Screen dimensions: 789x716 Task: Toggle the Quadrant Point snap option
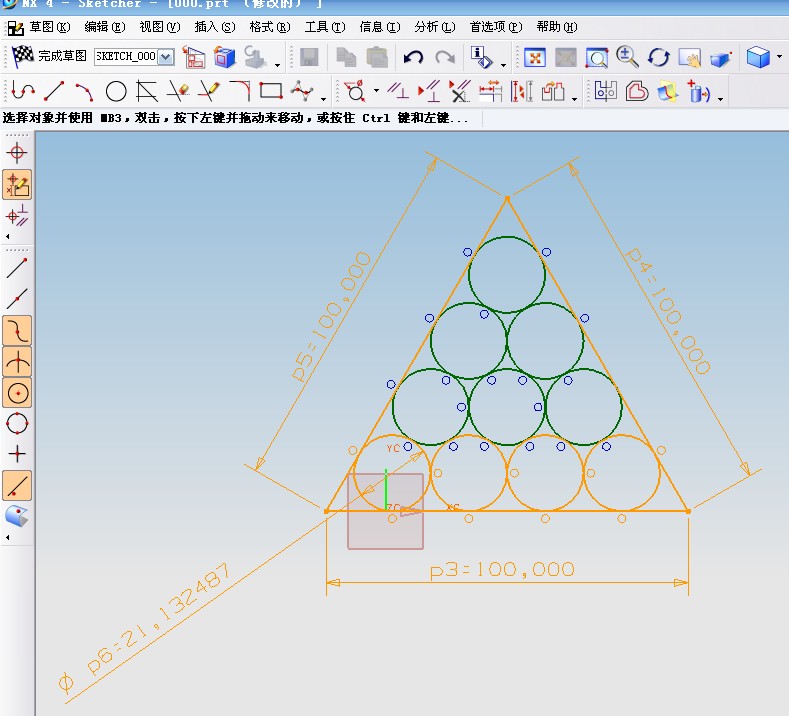17,423
